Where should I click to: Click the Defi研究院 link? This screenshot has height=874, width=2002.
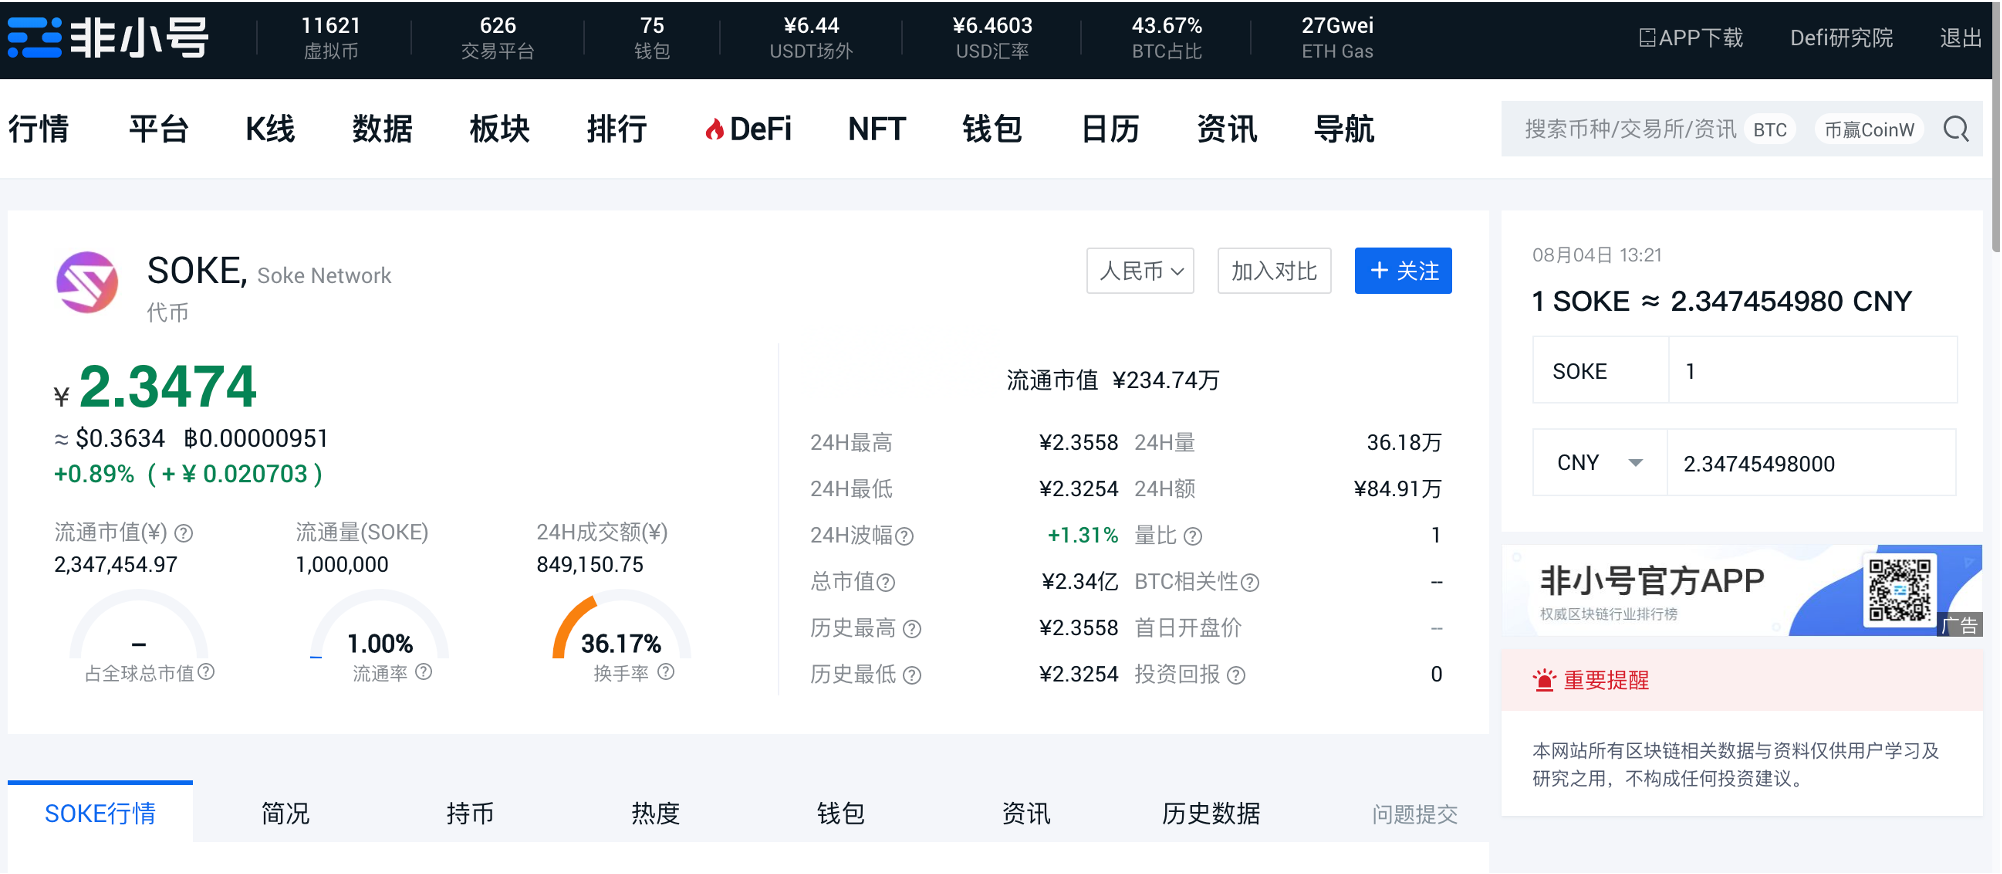point(1841,38)
